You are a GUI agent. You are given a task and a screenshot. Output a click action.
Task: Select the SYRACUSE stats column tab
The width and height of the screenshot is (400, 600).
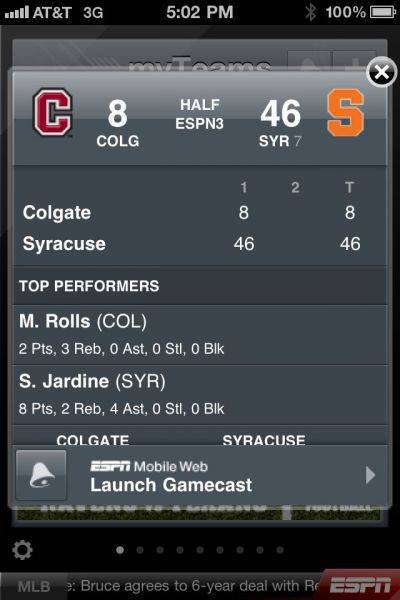(264, 439)
